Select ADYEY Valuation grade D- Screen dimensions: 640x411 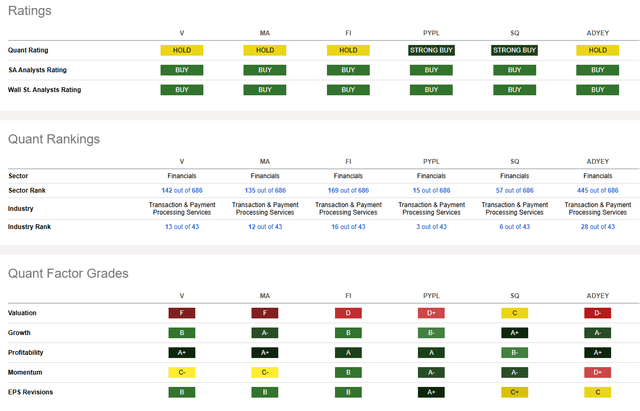tap(598, 313)
